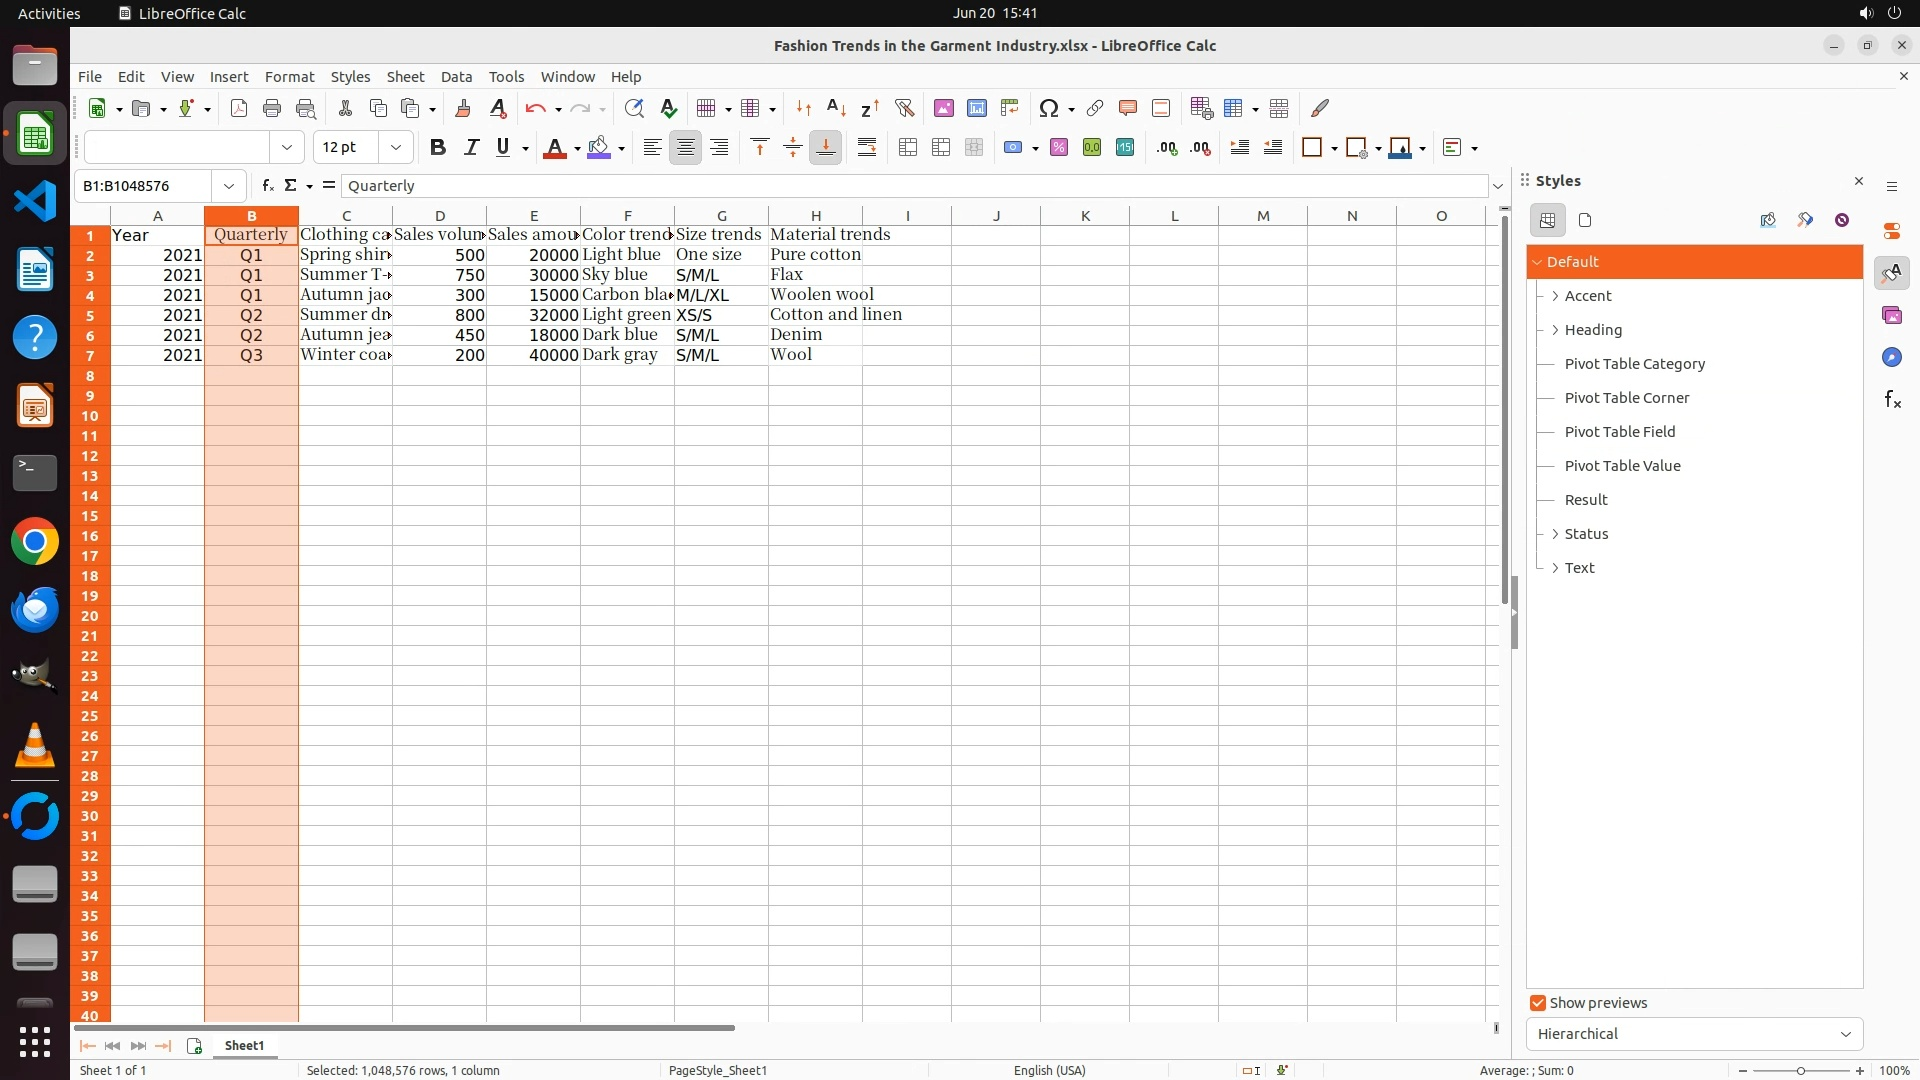Expand the Heading style group
Image resolution: width=1920 pixels, height=1080 pixels.
click(x=1555, y=330)
